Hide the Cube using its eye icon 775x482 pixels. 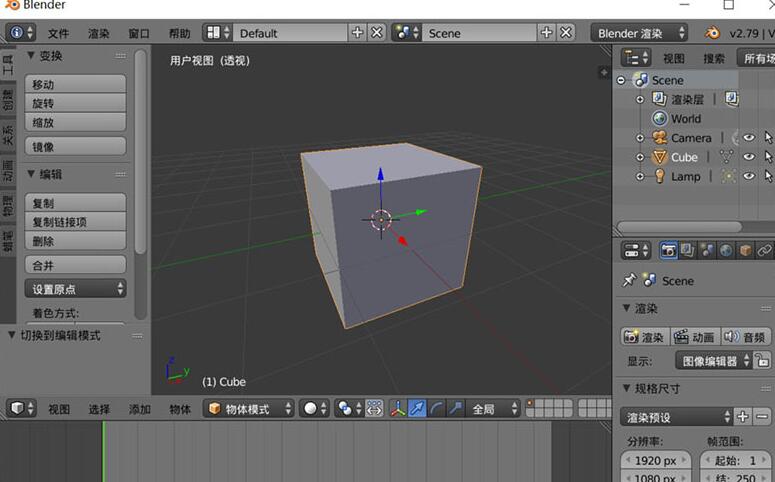(748, 157)
